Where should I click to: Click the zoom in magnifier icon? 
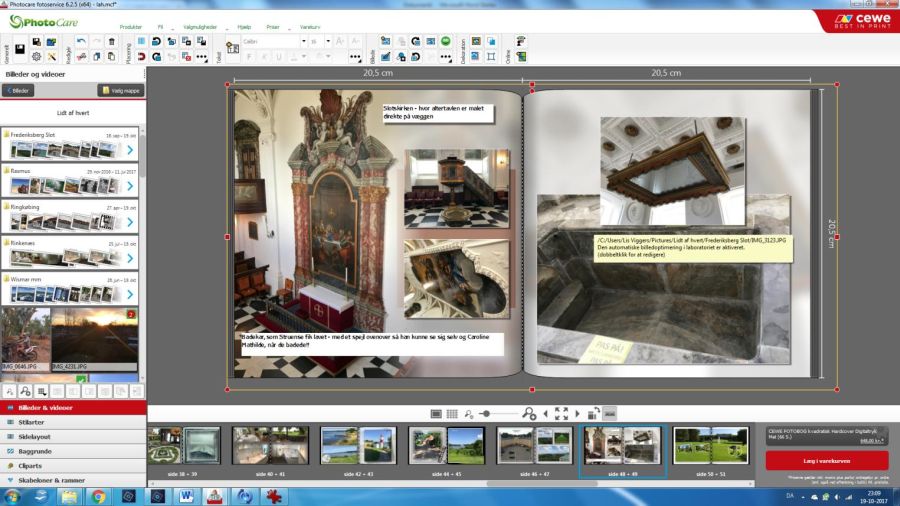click(x=529, y=413)
